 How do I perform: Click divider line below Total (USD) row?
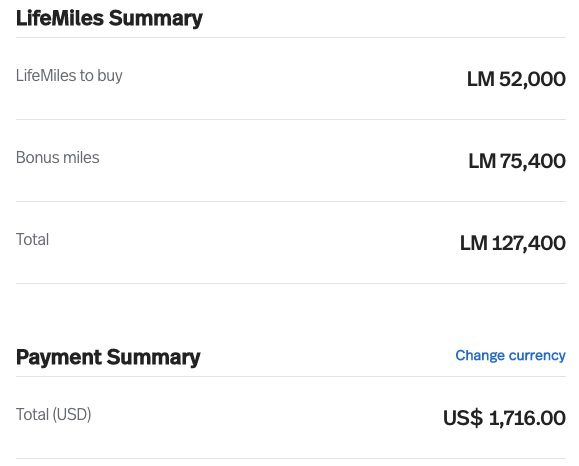point(291,459)
